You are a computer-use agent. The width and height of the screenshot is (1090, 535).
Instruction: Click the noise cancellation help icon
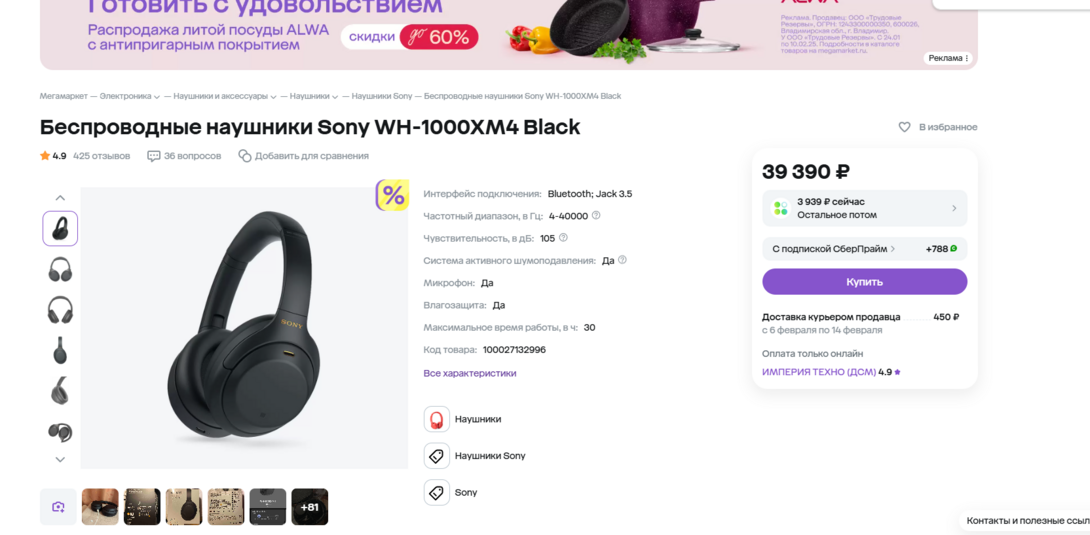pos(622,260)
